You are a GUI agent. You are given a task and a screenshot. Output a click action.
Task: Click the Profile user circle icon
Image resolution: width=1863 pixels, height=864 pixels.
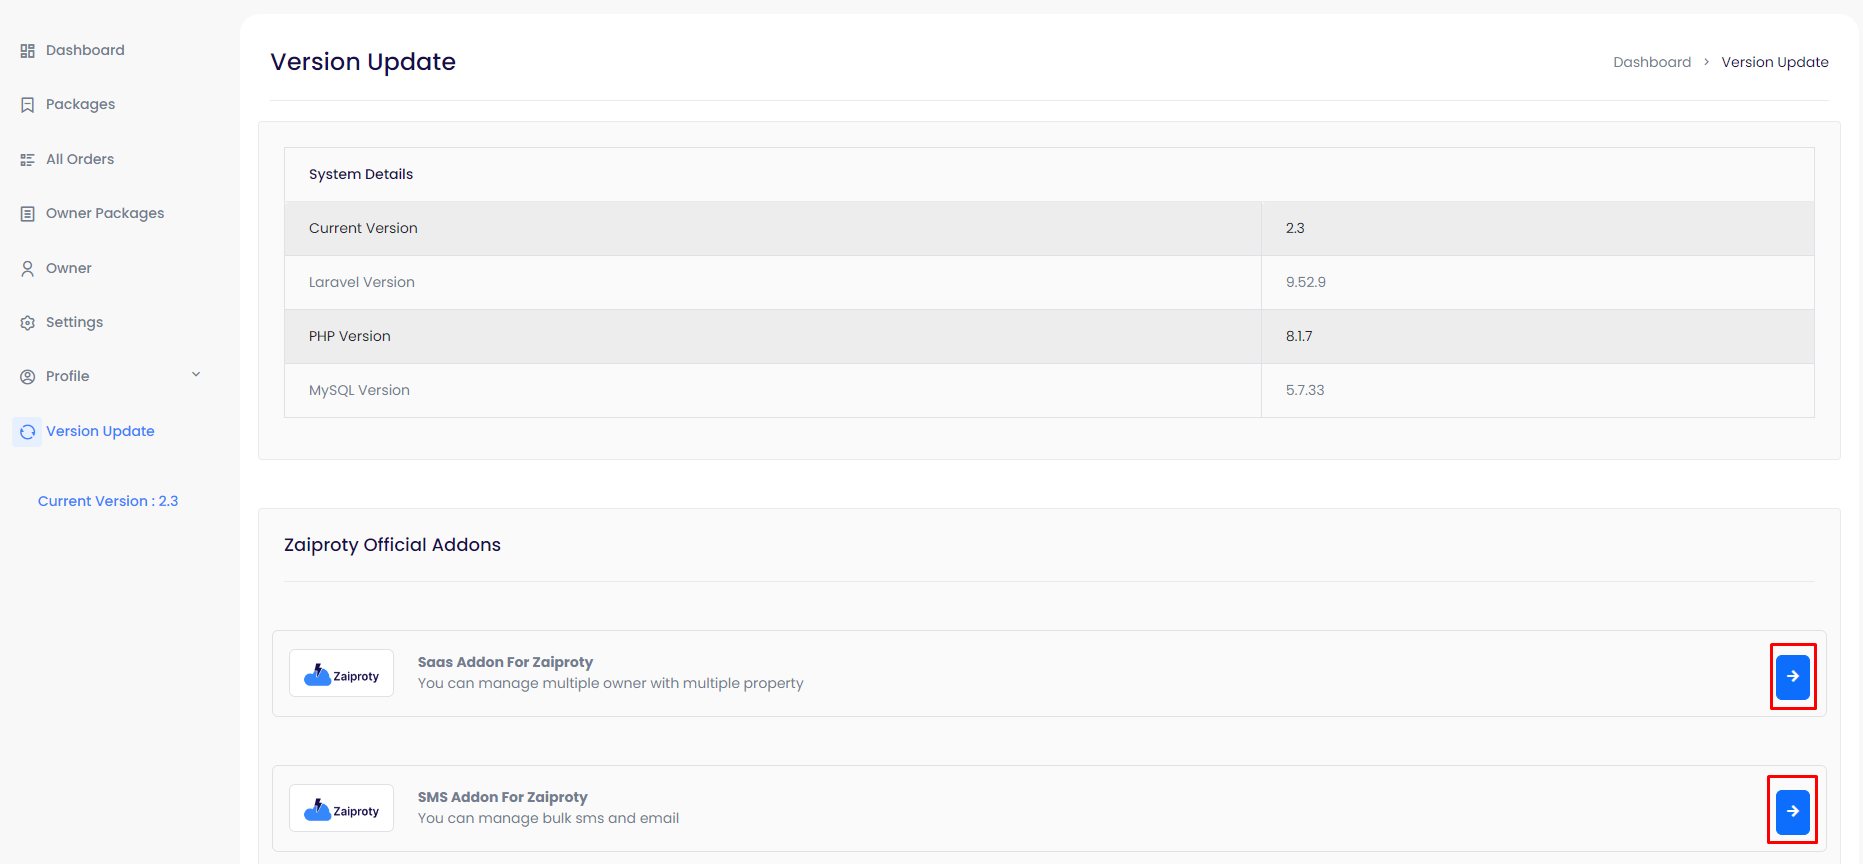point(27,377)
